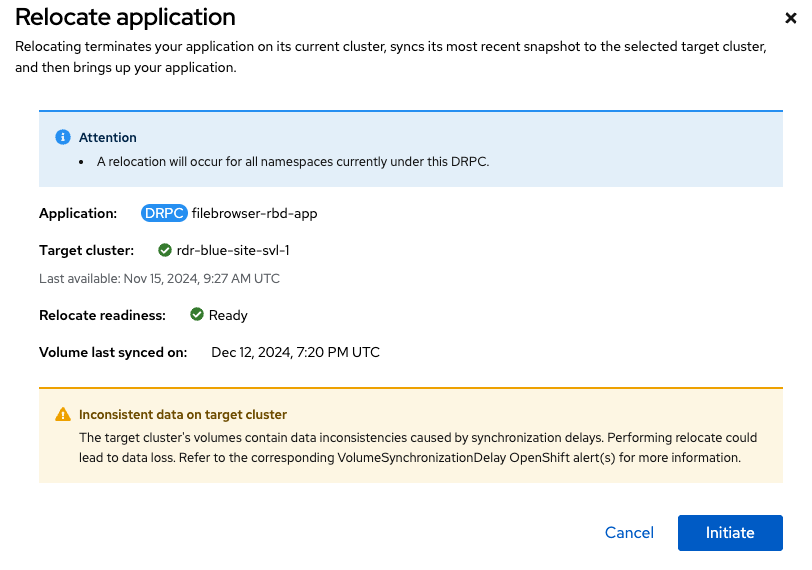Click the Ready status text
Image resolution: width=812 pixels, height=570 pixels.
(228, 315)
